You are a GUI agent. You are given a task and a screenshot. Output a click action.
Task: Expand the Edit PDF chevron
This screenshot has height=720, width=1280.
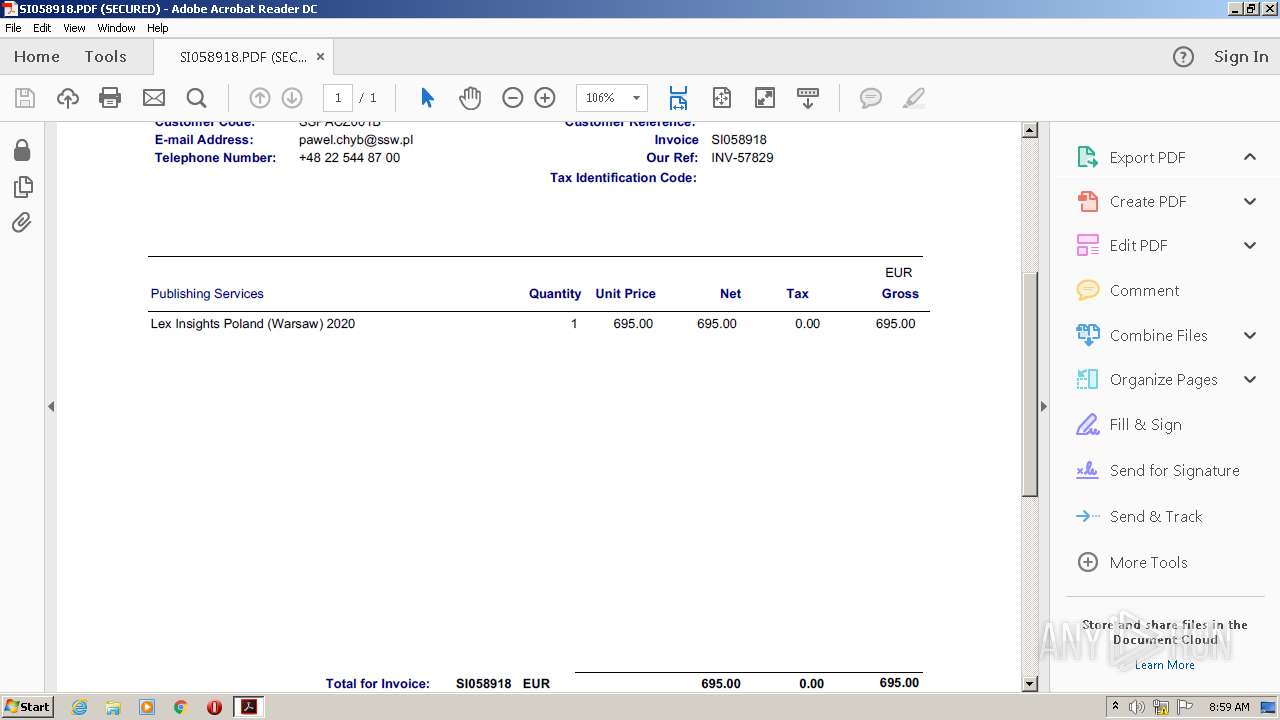coord(1250,245)
